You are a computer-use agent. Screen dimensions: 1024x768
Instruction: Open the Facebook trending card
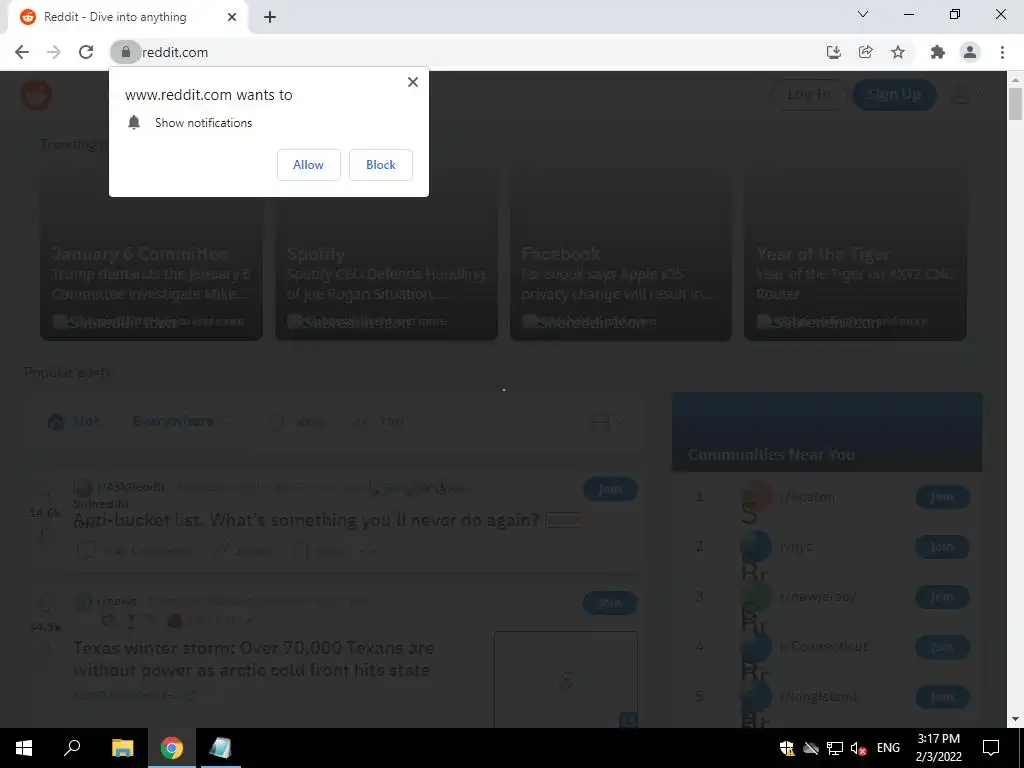(x=620, y=254)
